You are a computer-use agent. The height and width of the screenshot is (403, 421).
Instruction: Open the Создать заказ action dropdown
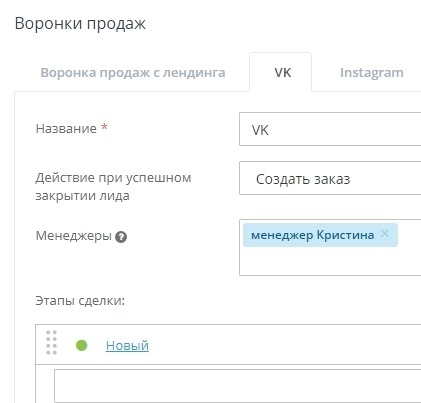click(x=330, y=178)
